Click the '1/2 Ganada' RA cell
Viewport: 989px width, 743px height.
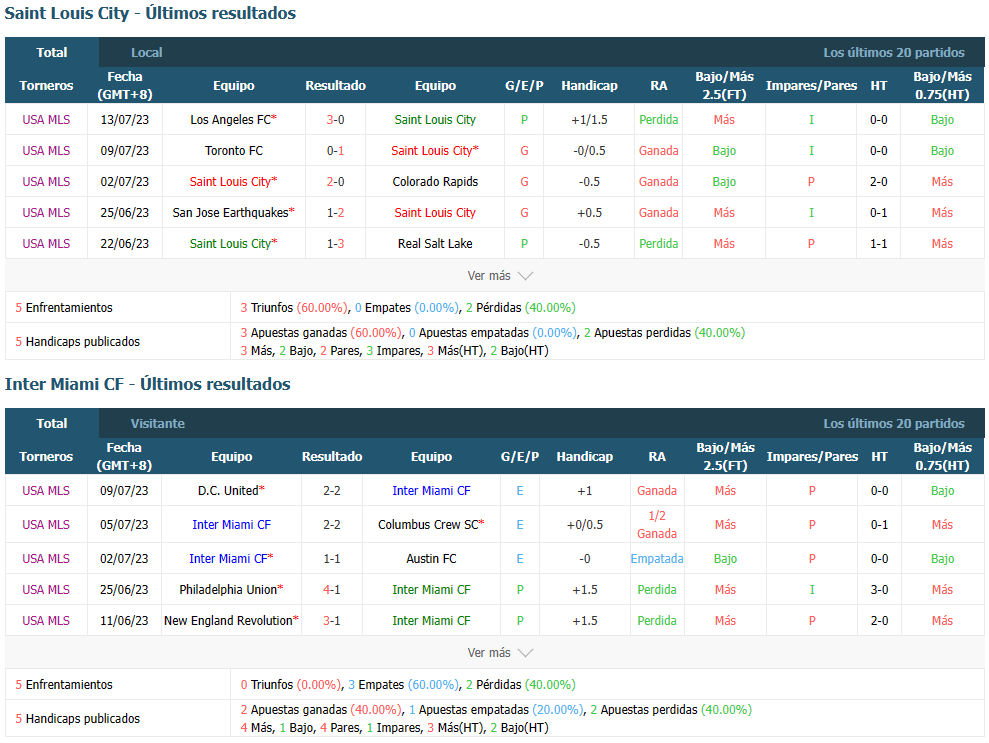pos(657,524)
